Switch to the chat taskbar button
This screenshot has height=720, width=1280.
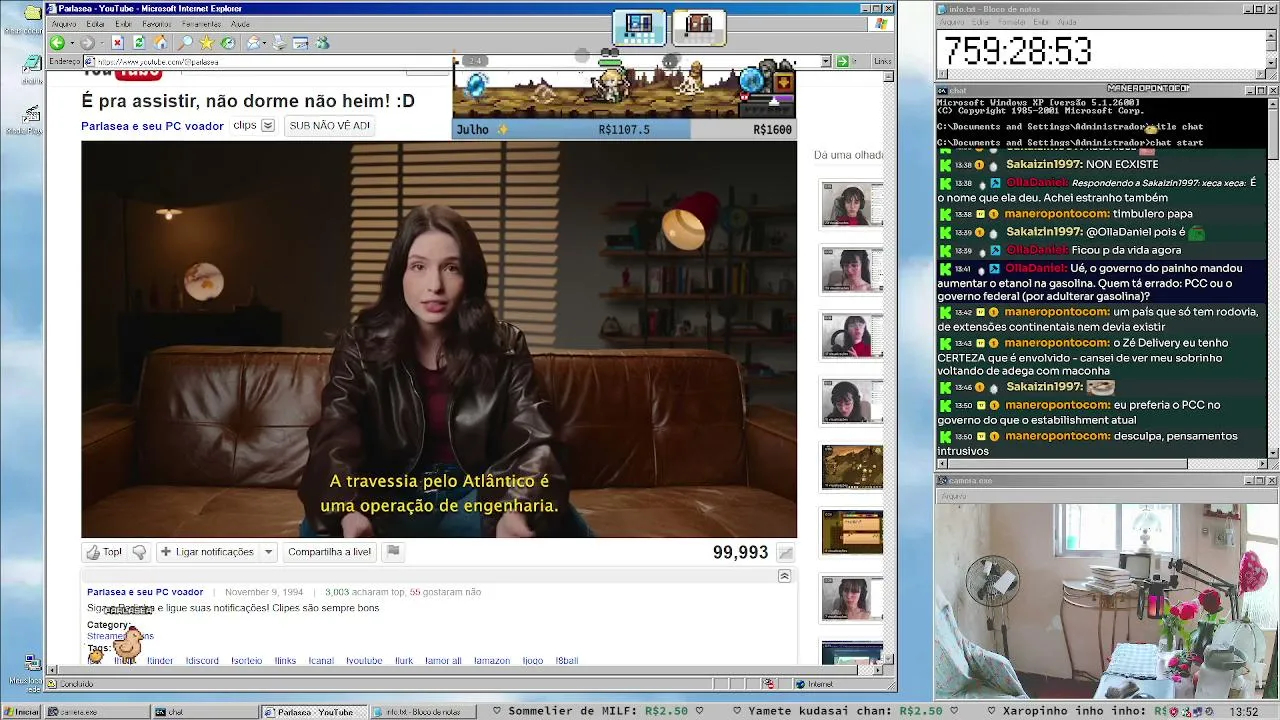click(x=203, y=712)
